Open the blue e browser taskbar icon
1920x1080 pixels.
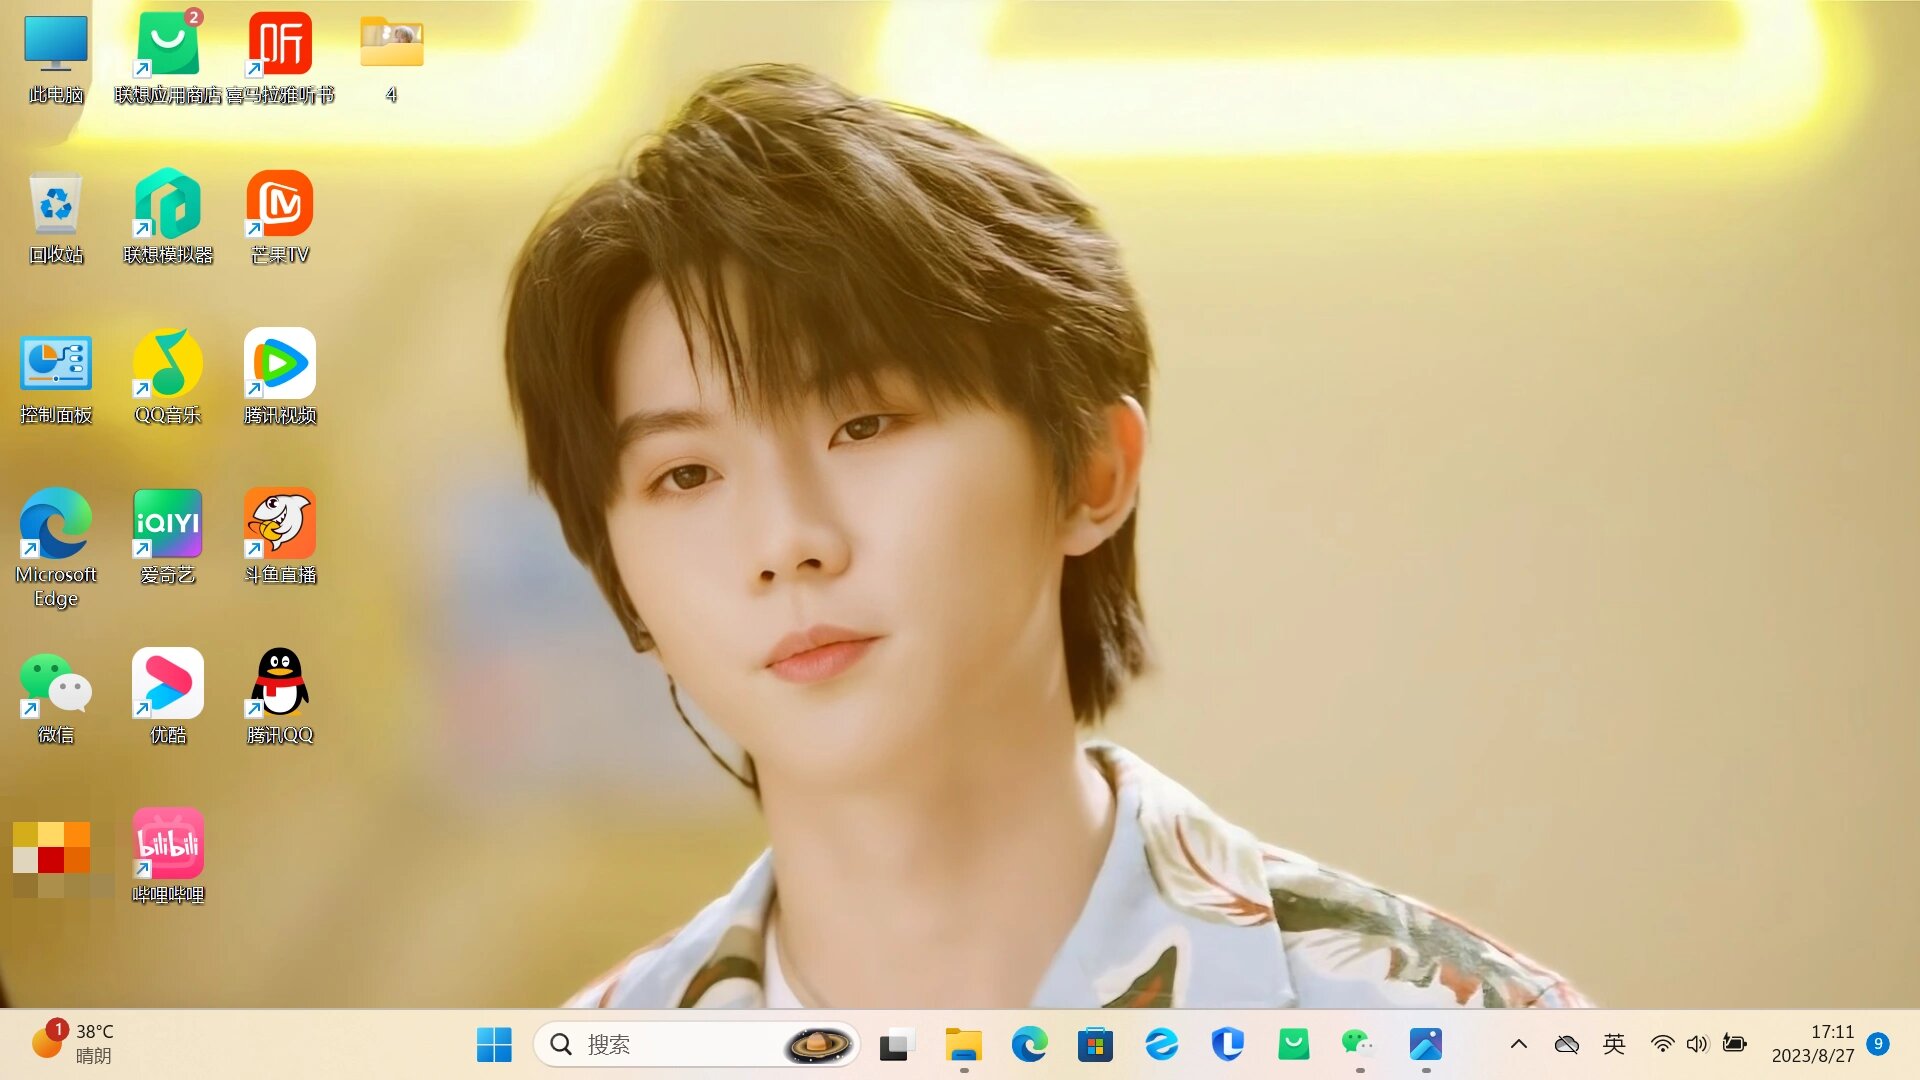point(1161,1045)
